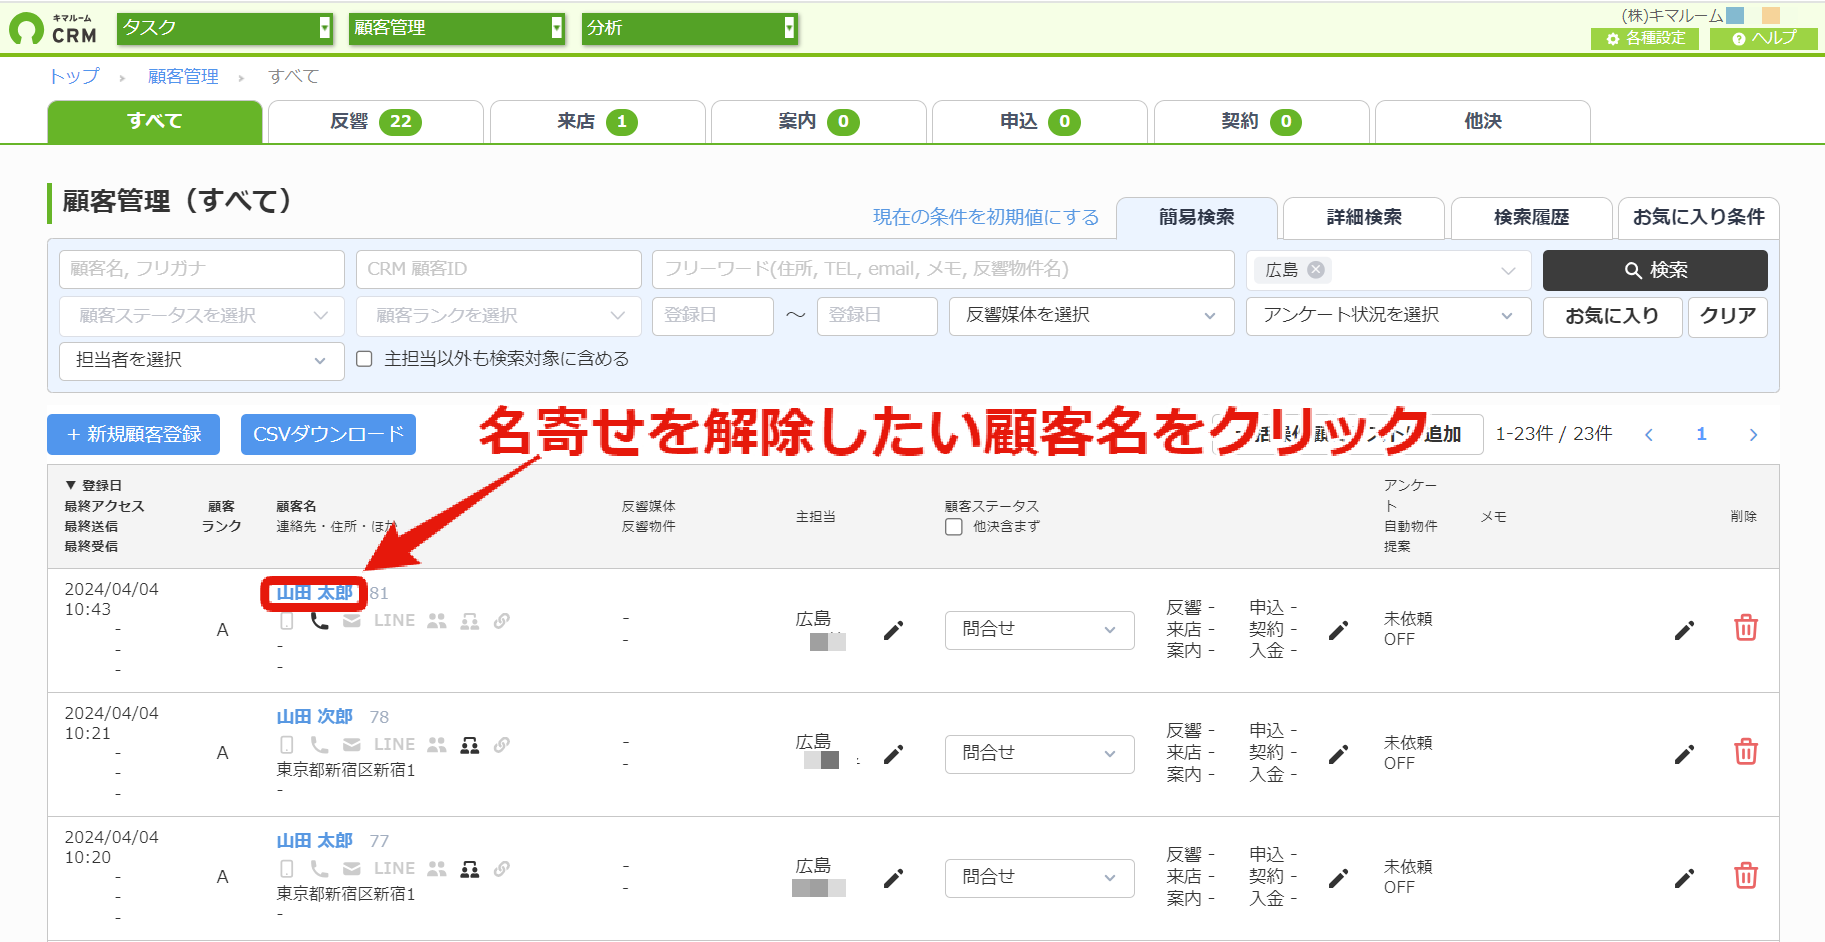Click the Kimaroom CRM logo

[53, 28]
